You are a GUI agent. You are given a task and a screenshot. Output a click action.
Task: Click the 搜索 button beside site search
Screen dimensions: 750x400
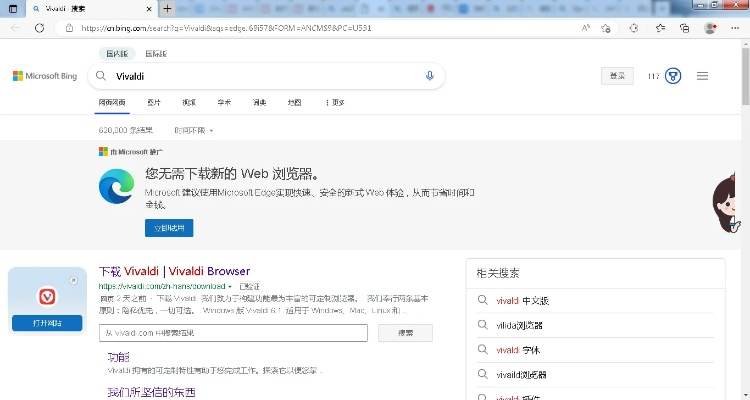click(405, 333)
